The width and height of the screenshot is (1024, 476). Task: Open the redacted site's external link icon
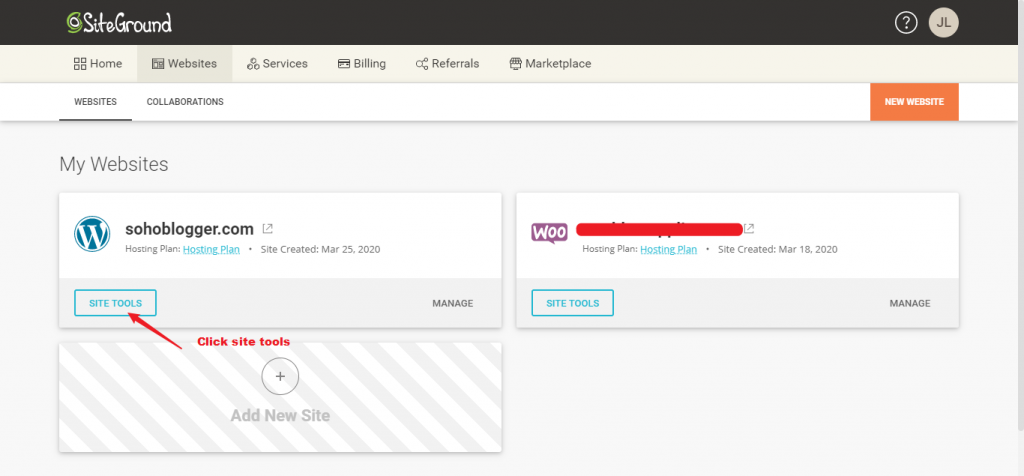(749, 229)
